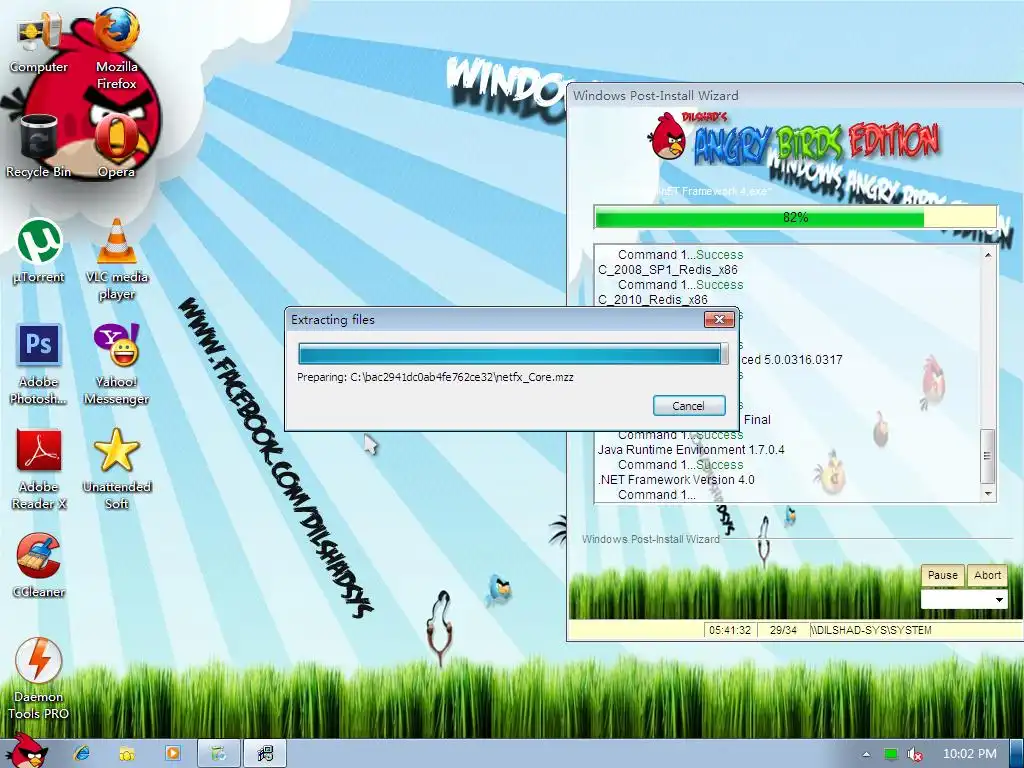The width and height of the screenshot is (1024, 768).
Task: Select C_2010_Redis_x86 log entry
Action: (652, 300)
